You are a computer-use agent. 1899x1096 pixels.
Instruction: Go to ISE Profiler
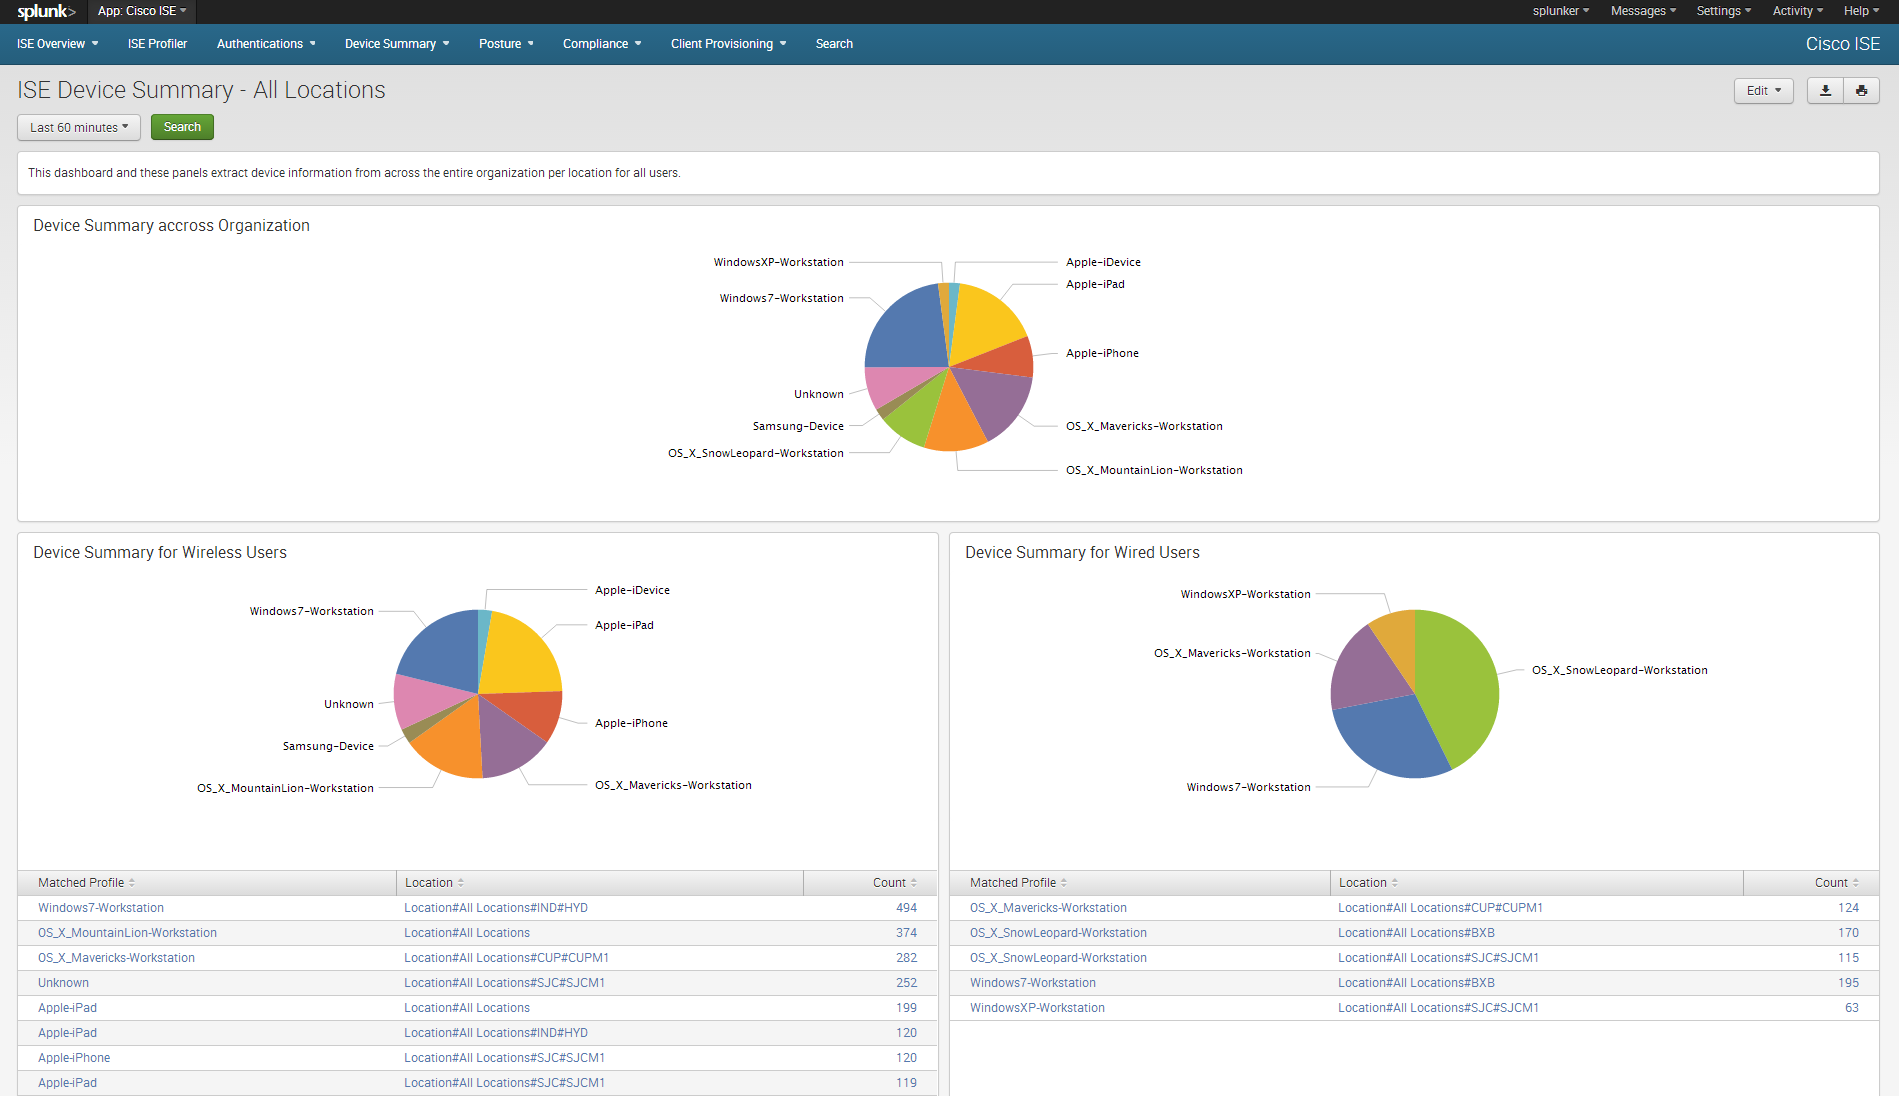coord(157,44)
